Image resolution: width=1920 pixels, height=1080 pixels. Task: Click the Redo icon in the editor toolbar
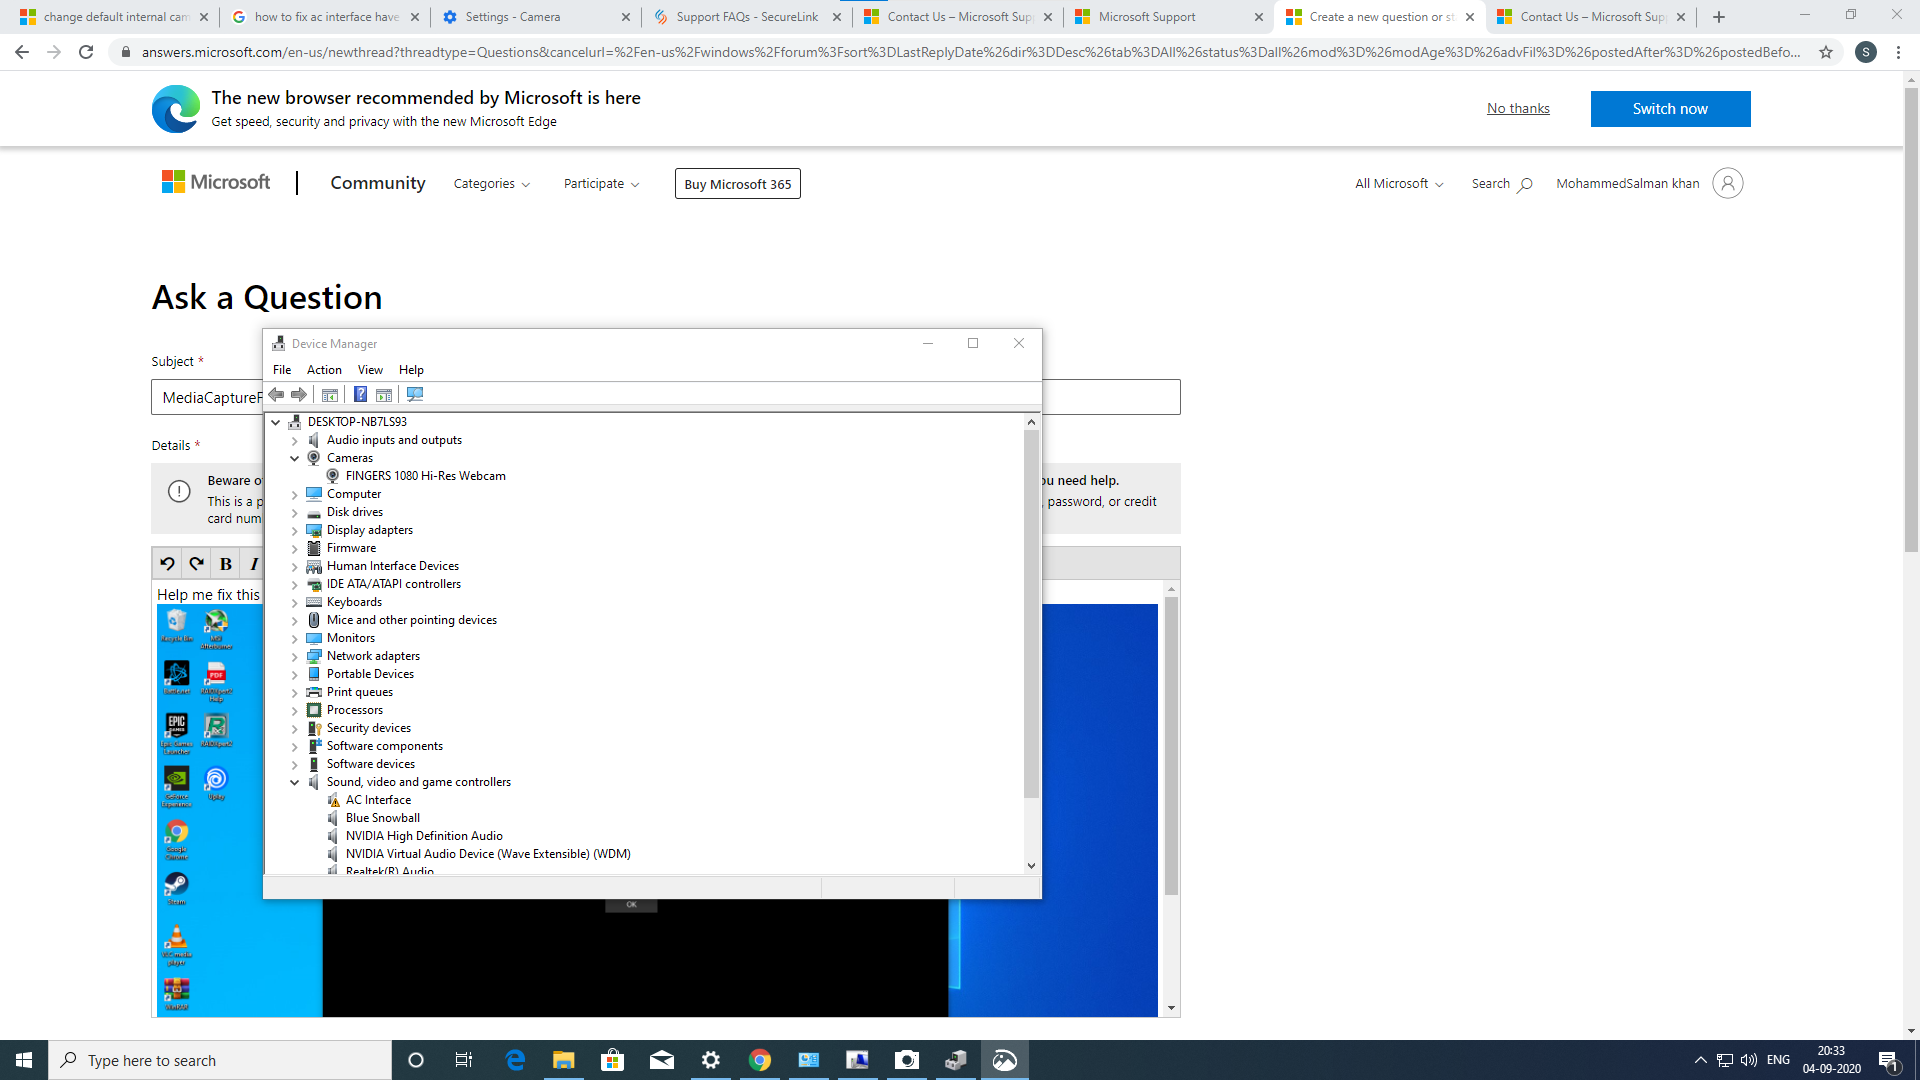pyautogui.click(x=196, y=564)
